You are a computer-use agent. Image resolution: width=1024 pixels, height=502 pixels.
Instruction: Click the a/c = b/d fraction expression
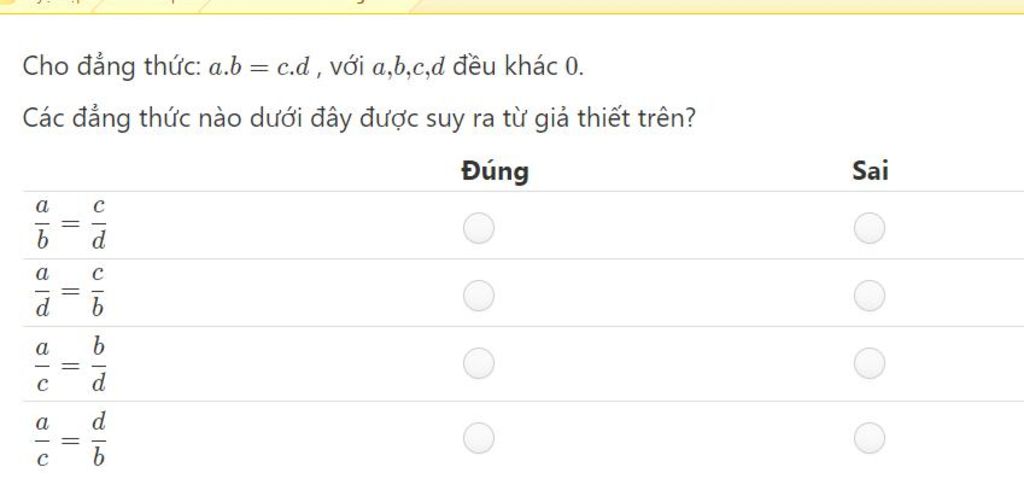coord(71,364)
